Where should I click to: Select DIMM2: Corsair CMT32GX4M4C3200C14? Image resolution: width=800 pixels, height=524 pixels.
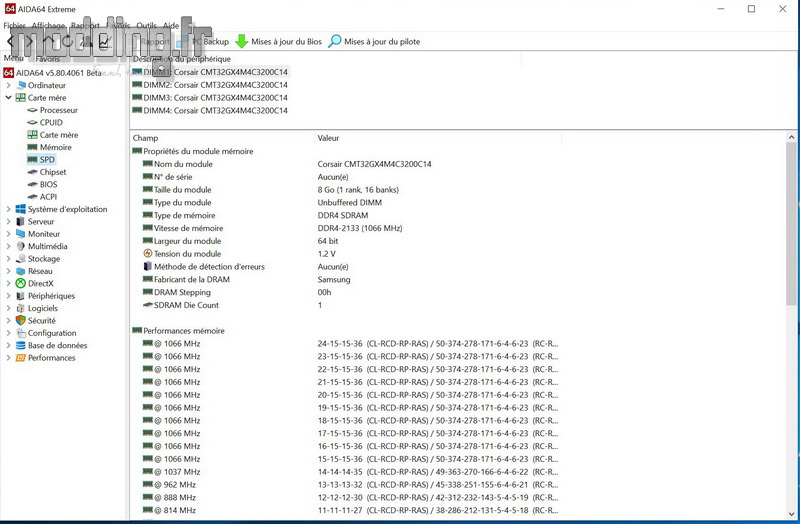[x=210, y=85]
